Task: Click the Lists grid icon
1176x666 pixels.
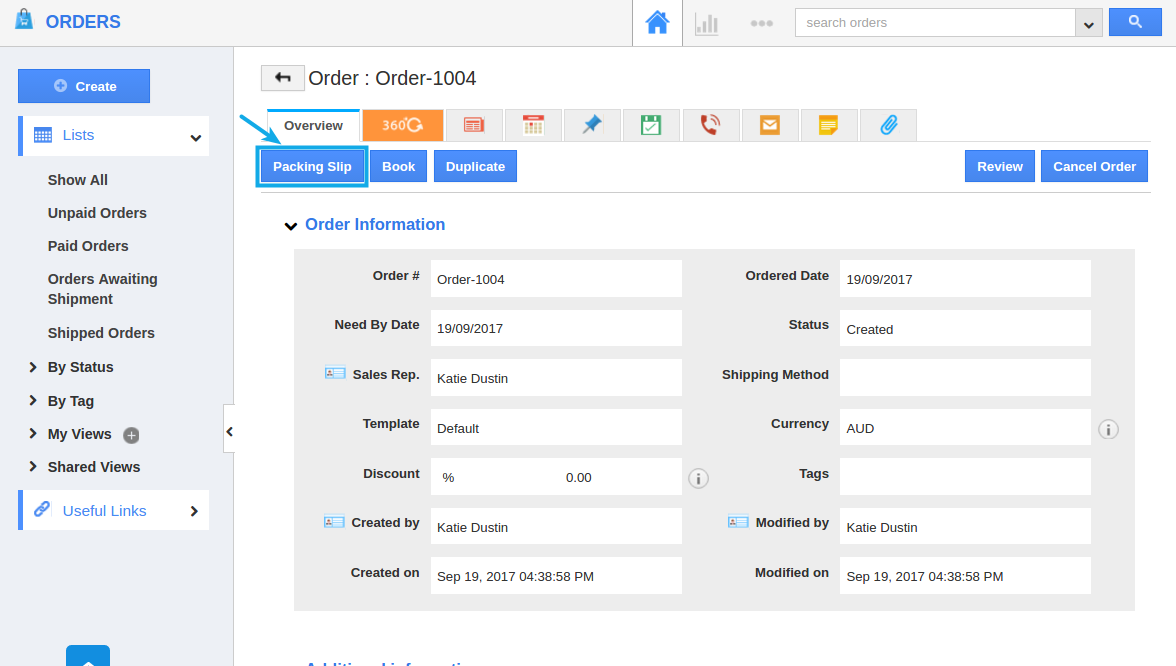Action: [x=43, y=135]
